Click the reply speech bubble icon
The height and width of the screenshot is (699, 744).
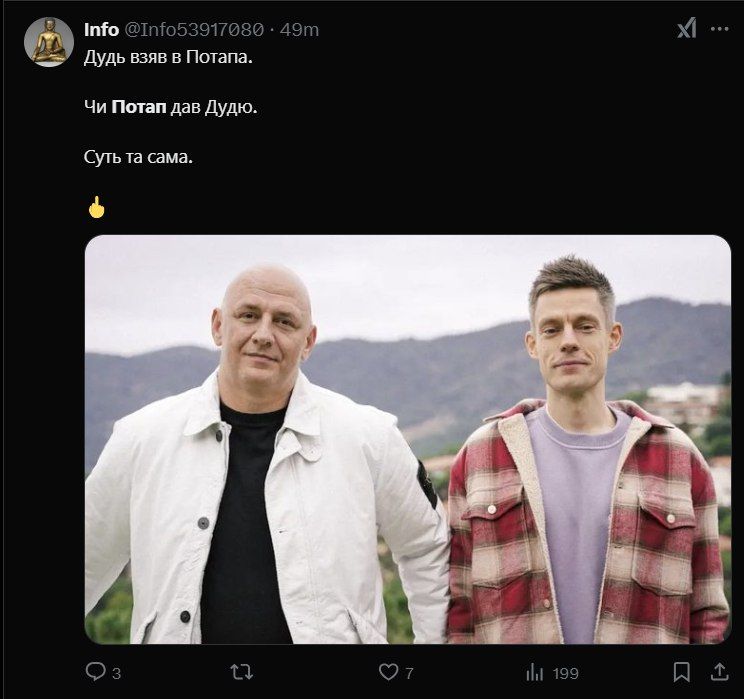click(x=95, y=672)
